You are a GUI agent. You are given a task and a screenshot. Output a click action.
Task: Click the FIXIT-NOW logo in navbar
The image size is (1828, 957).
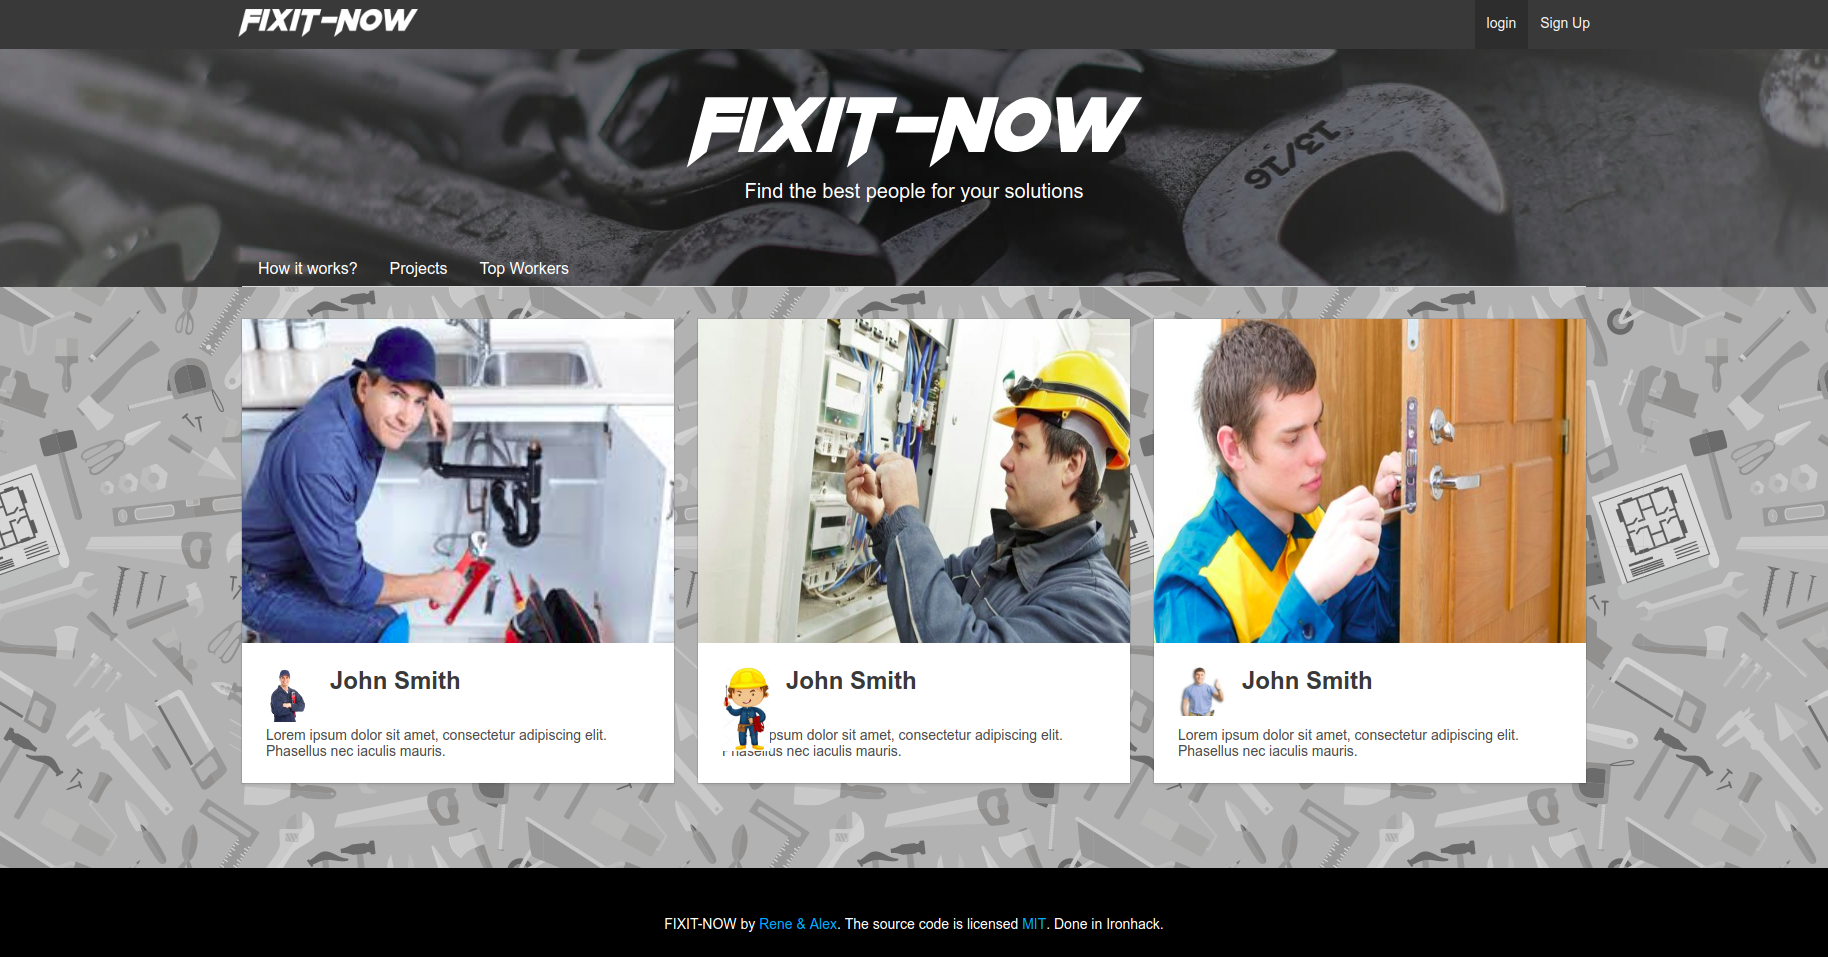(328, 22)
